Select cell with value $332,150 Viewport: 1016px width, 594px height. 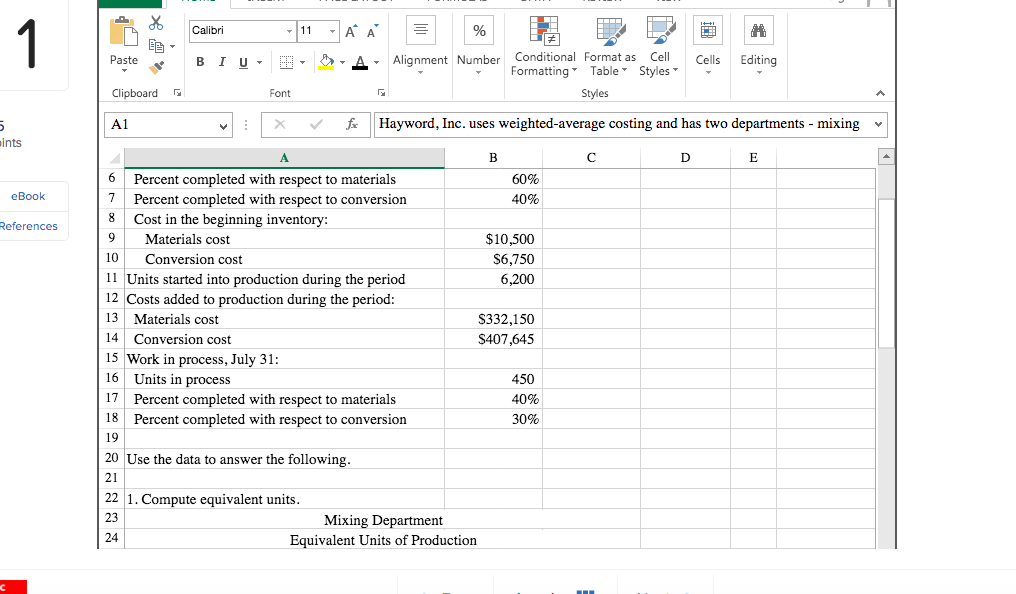pos(493,319)
